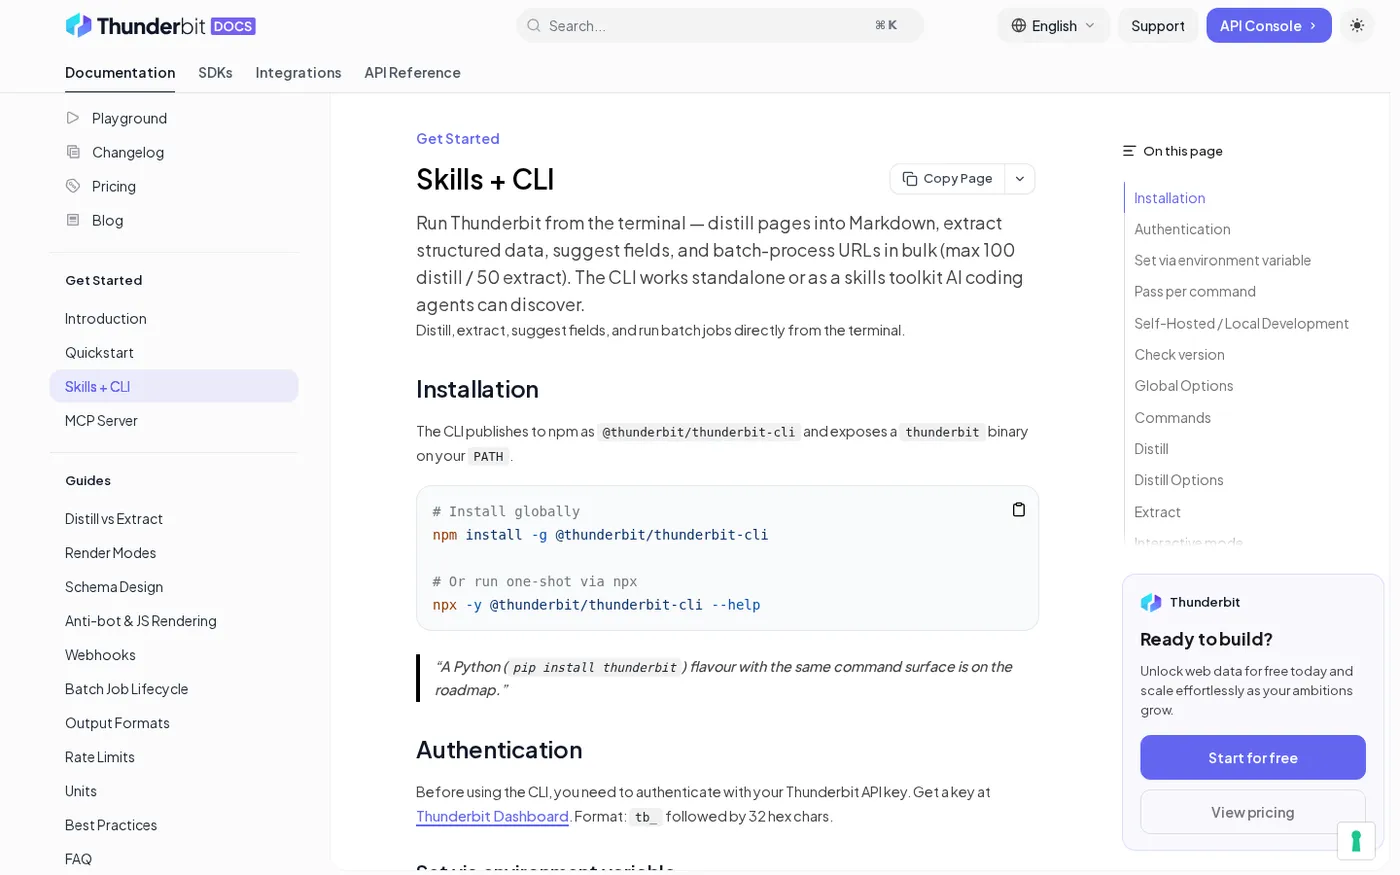Switch to the SDKs tab
Viewport: 1400px width, 875px height.
pos(215,73)
